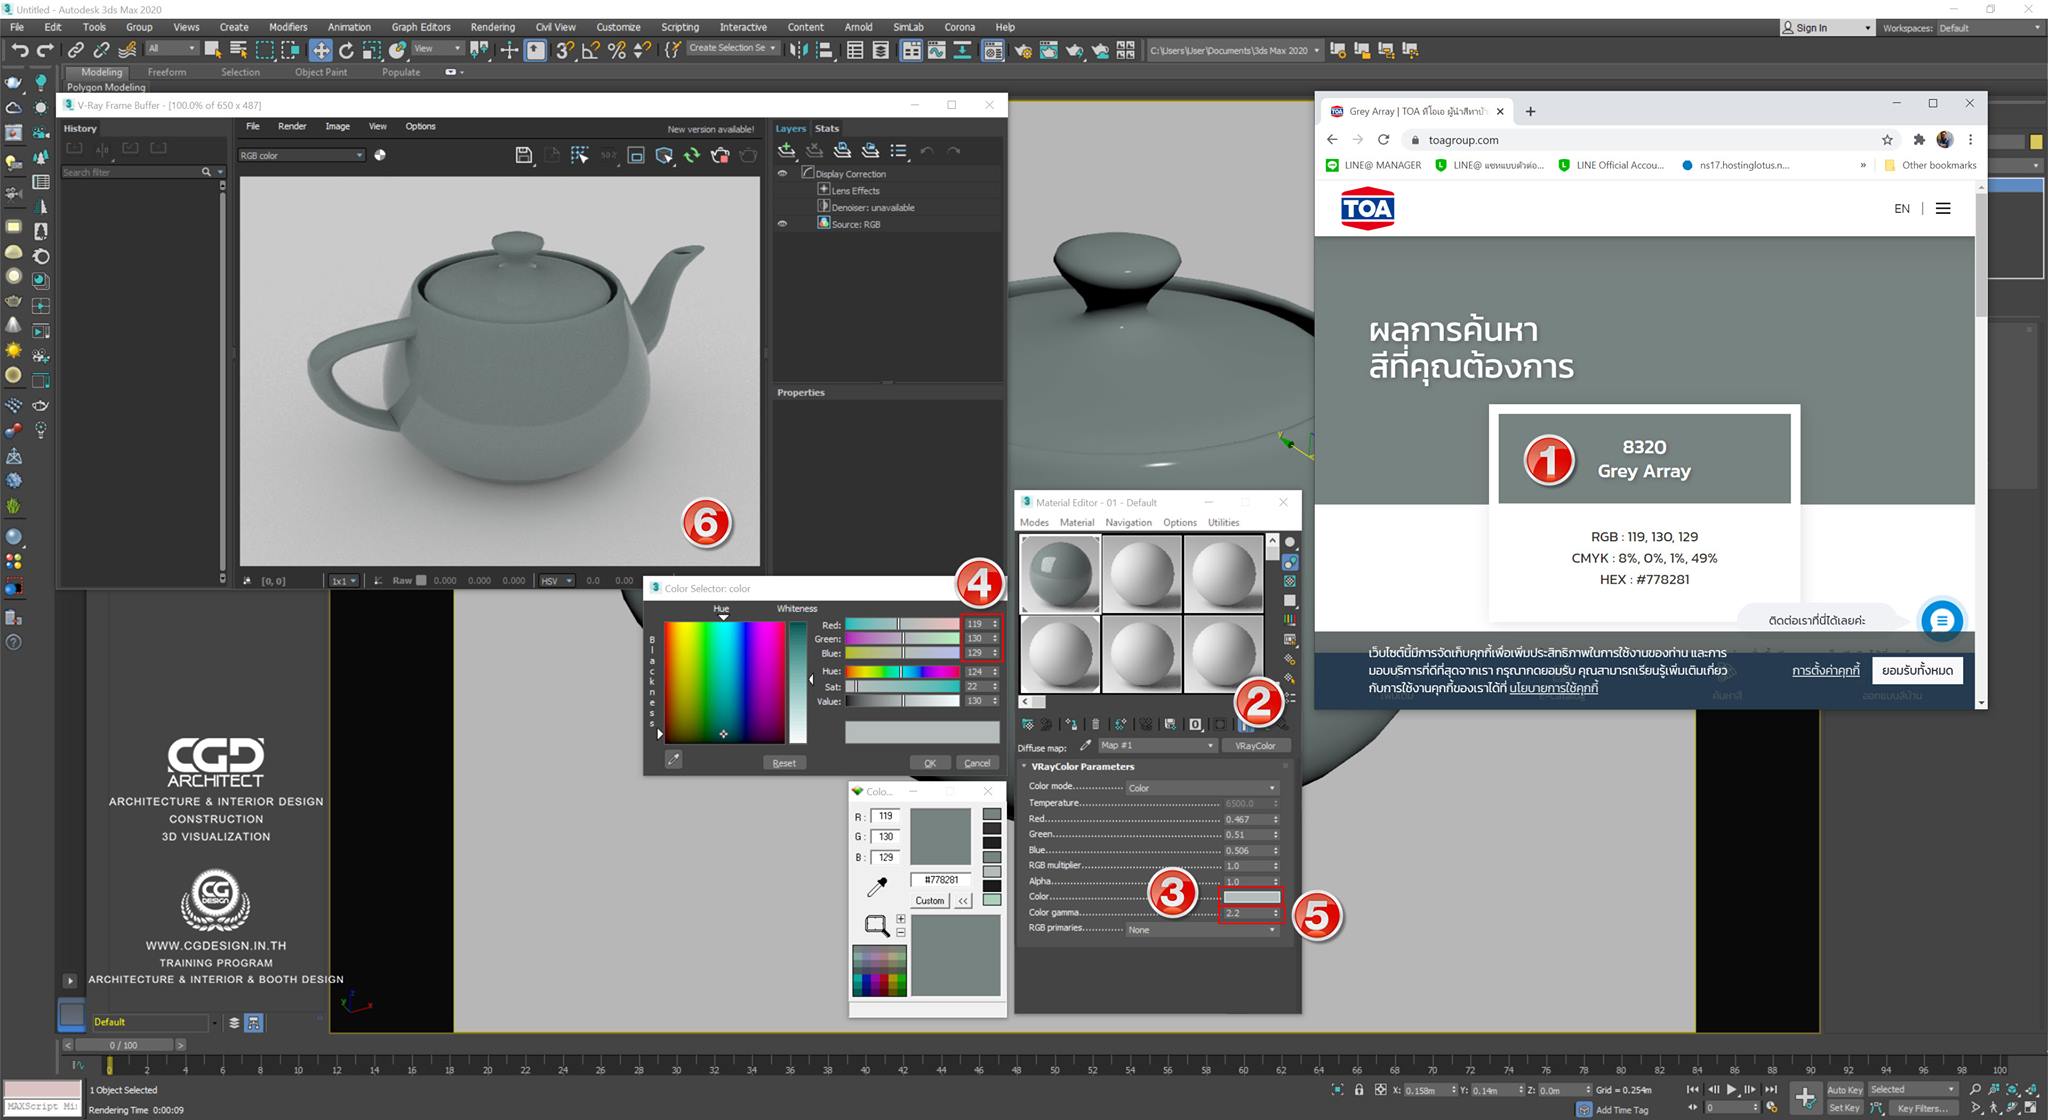Play animation in the timeline controls

tap(1731, 1090)
